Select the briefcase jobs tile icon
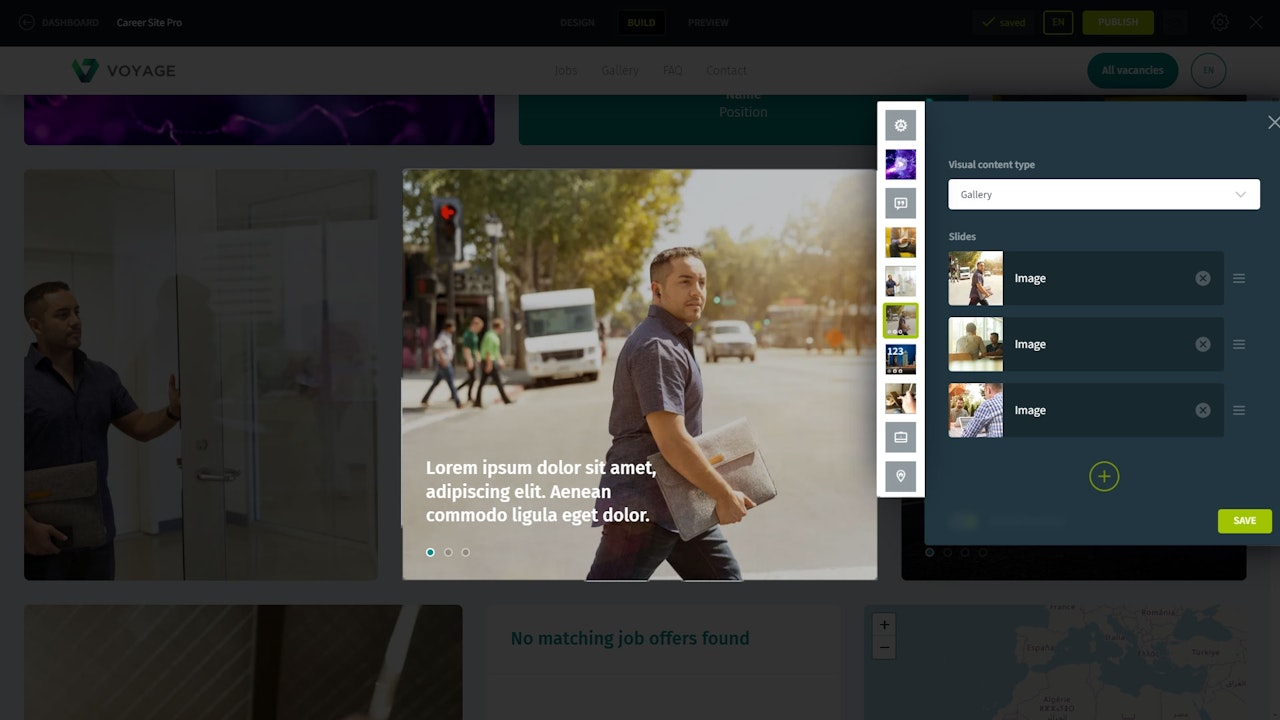Viewport: 1280px width, 720px height. (901, 437)
